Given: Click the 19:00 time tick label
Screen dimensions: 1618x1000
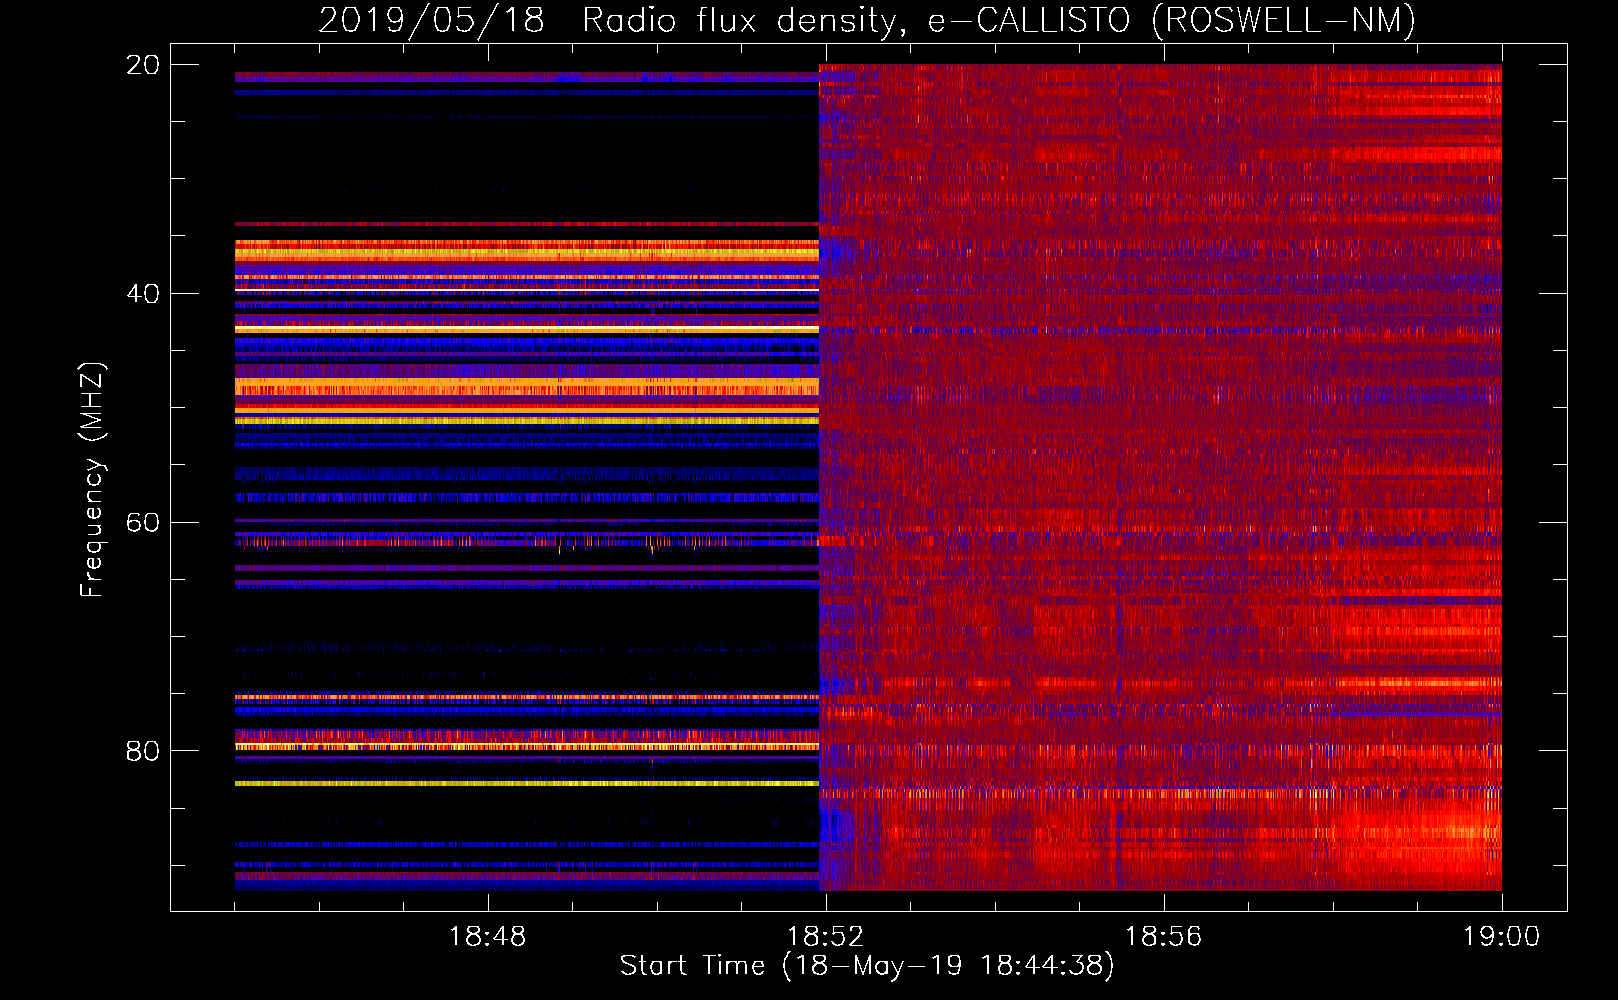Looking at the screenshot, I should (x=1501, y=937).
